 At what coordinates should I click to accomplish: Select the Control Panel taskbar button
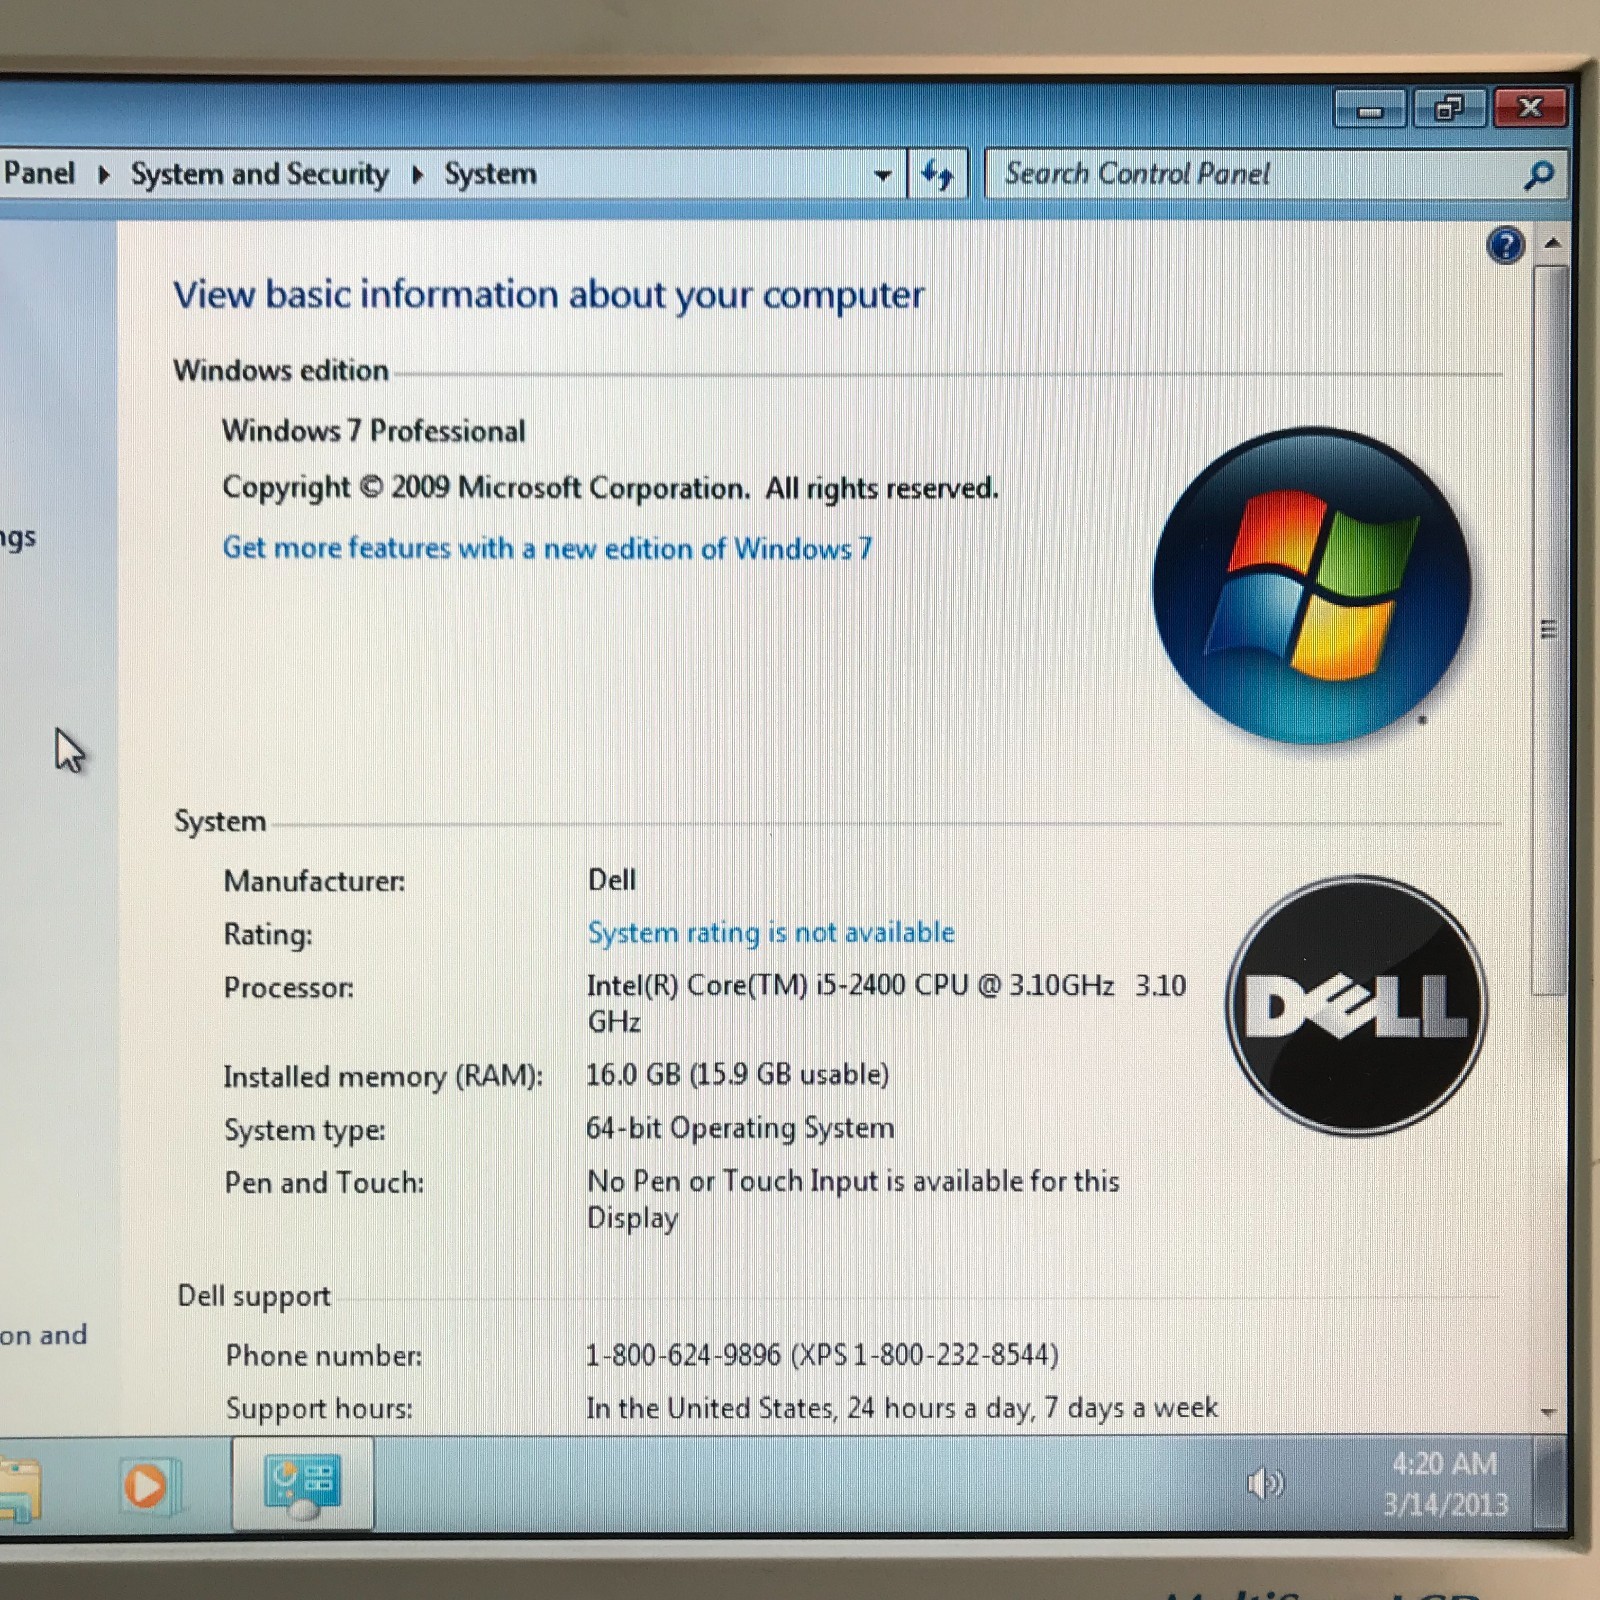[302, 1485]
